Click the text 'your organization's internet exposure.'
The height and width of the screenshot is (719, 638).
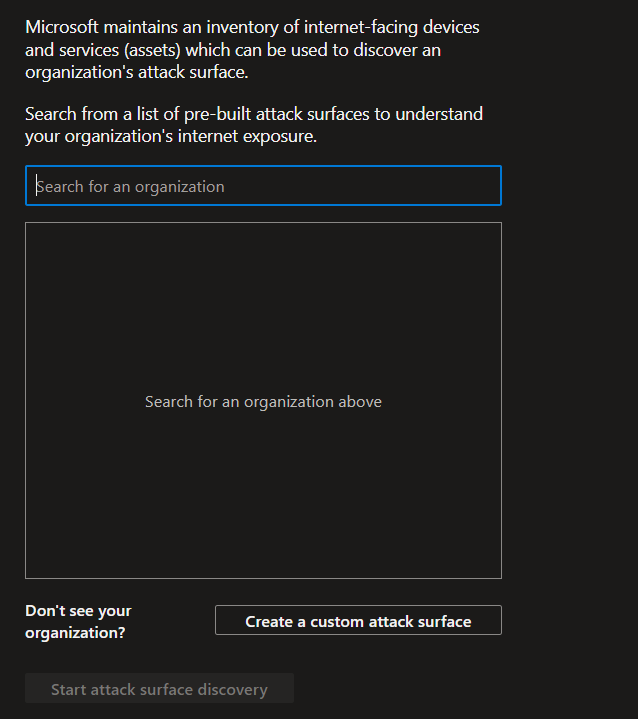171,136
